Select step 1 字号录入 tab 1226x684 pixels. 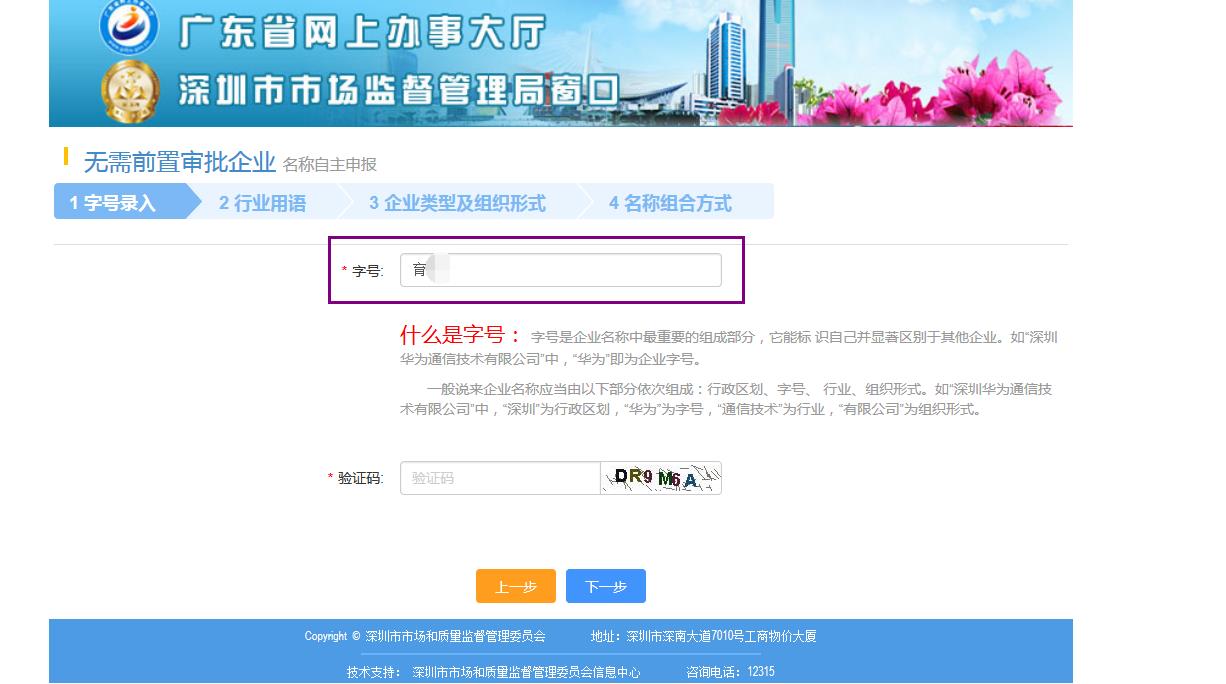113,203
